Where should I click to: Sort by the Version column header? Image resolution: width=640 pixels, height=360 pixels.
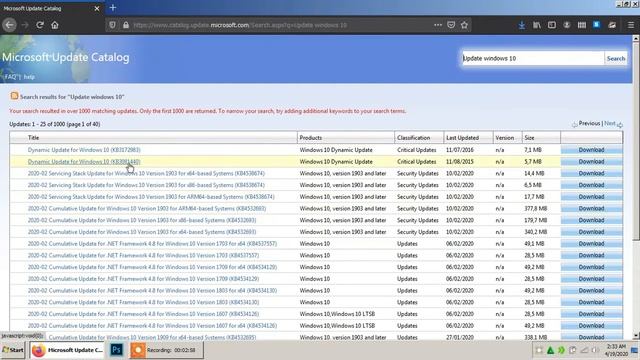tap(504, 138)
